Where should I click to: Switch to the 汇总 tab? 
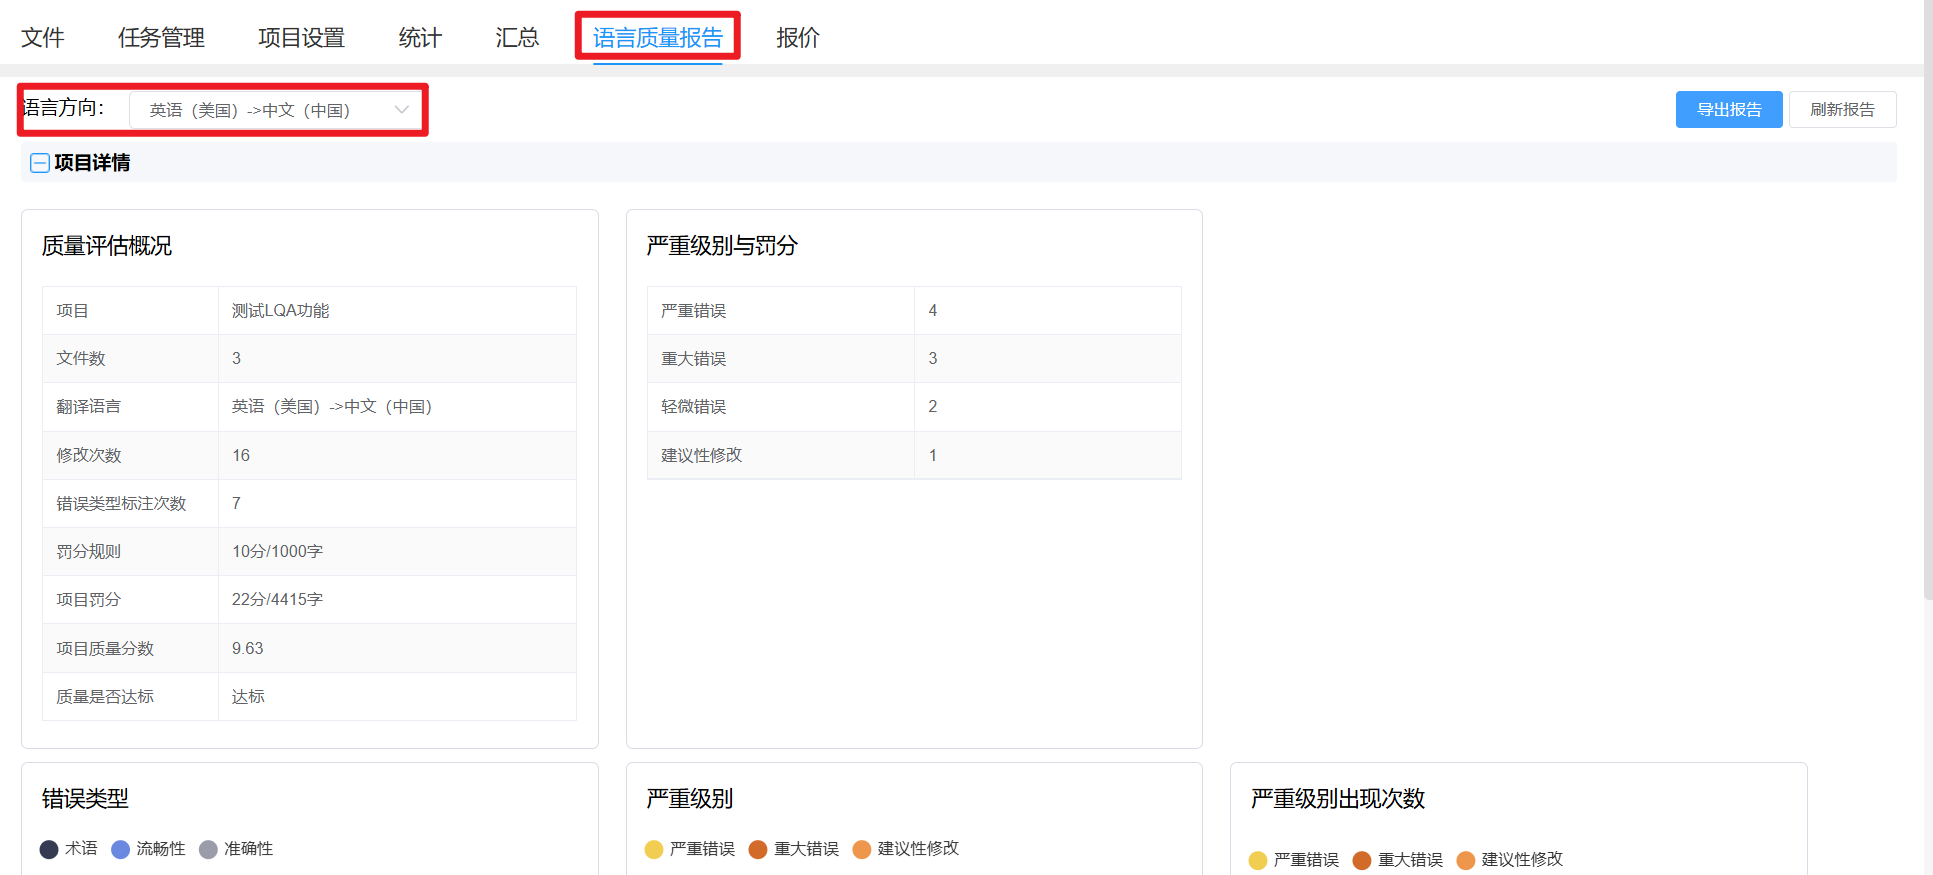[x=517, y=38]
